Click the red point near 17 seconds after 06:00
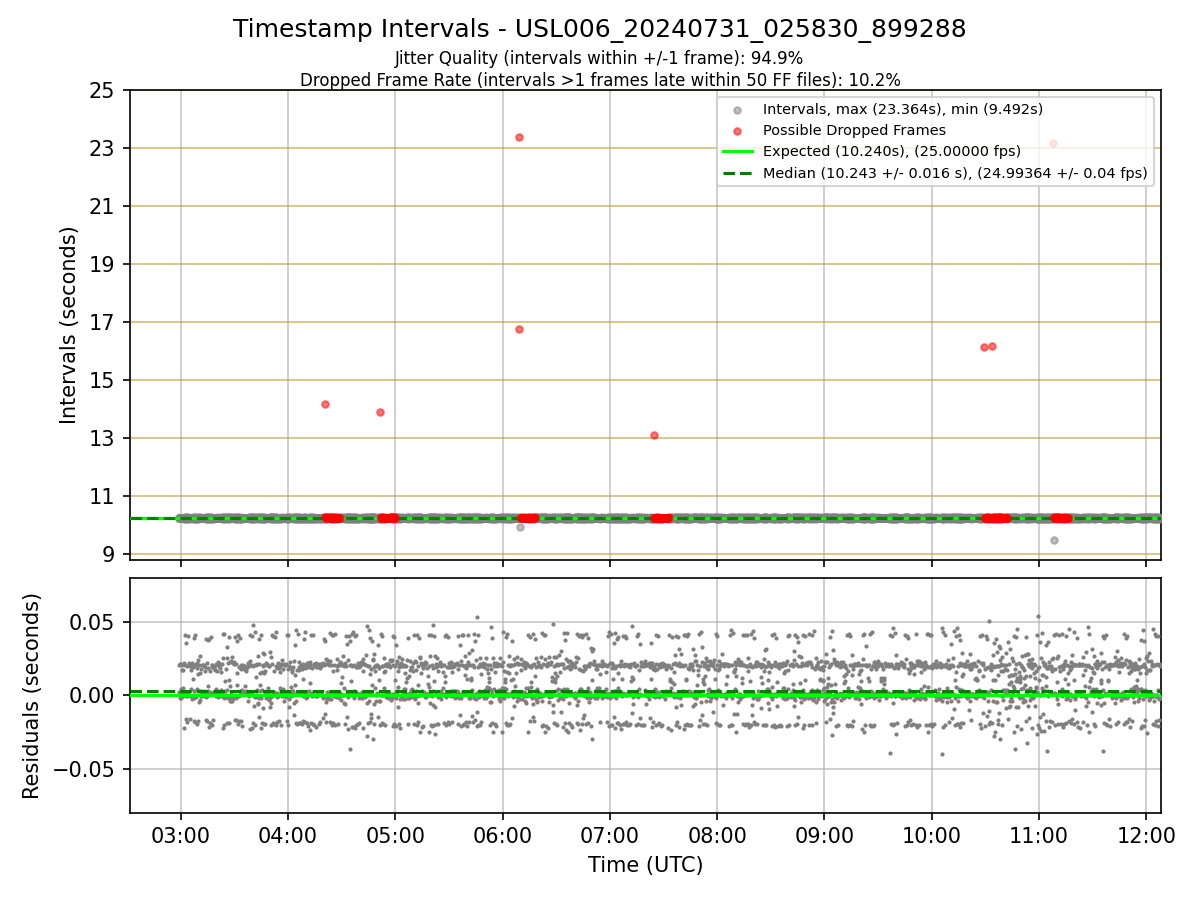This screenshot has width=1200, height=900. click(519, 329)
